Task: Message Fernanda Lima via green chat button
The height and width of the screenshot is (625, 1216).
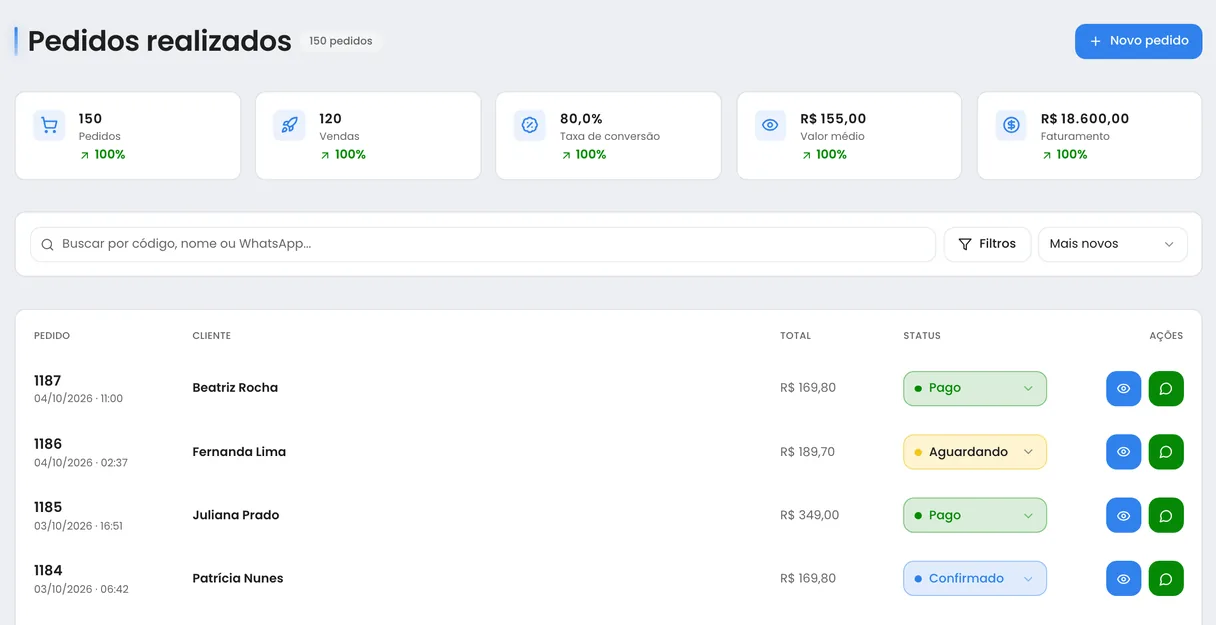Action: (1166, 452)
